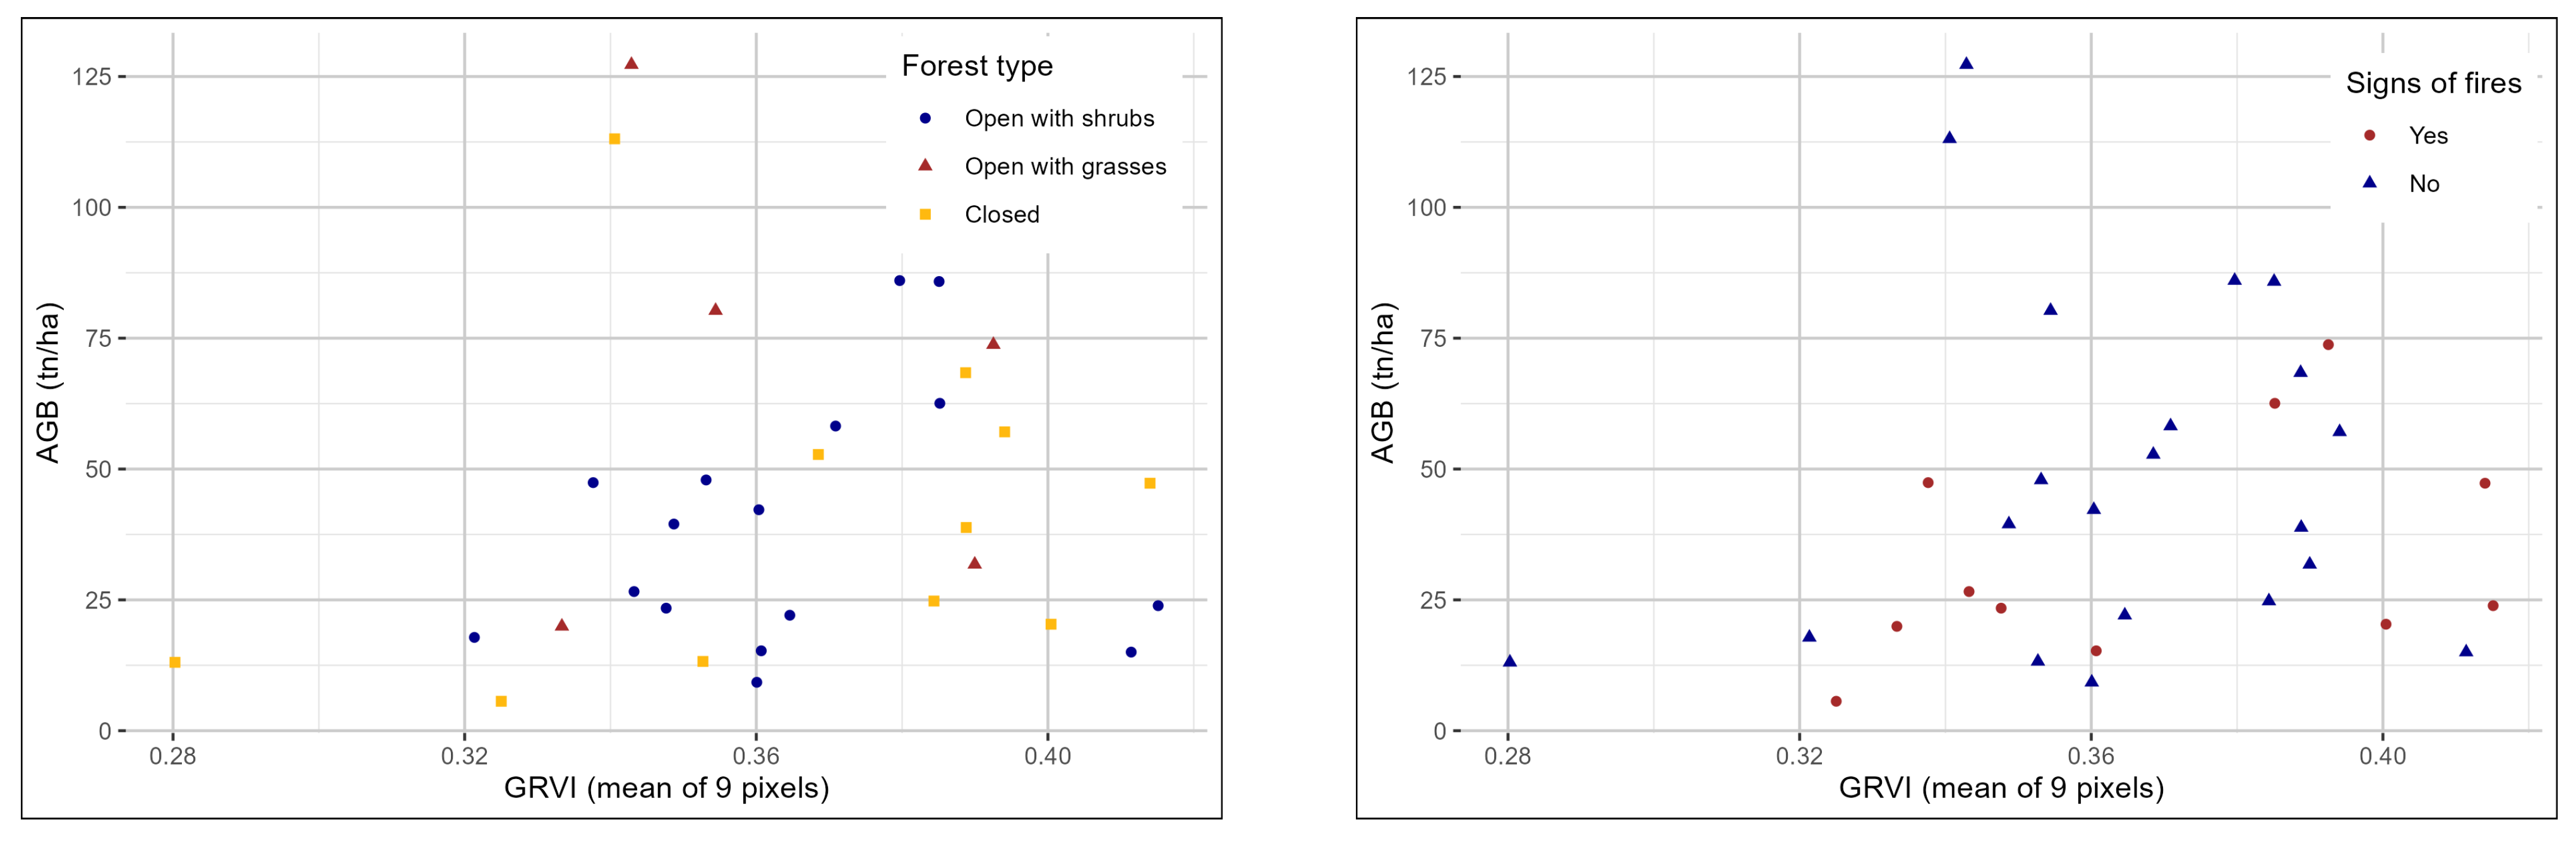
Task: Select the "Open with shrubs" legend label
Action: pyautogui.click(x=1059, y=118)
